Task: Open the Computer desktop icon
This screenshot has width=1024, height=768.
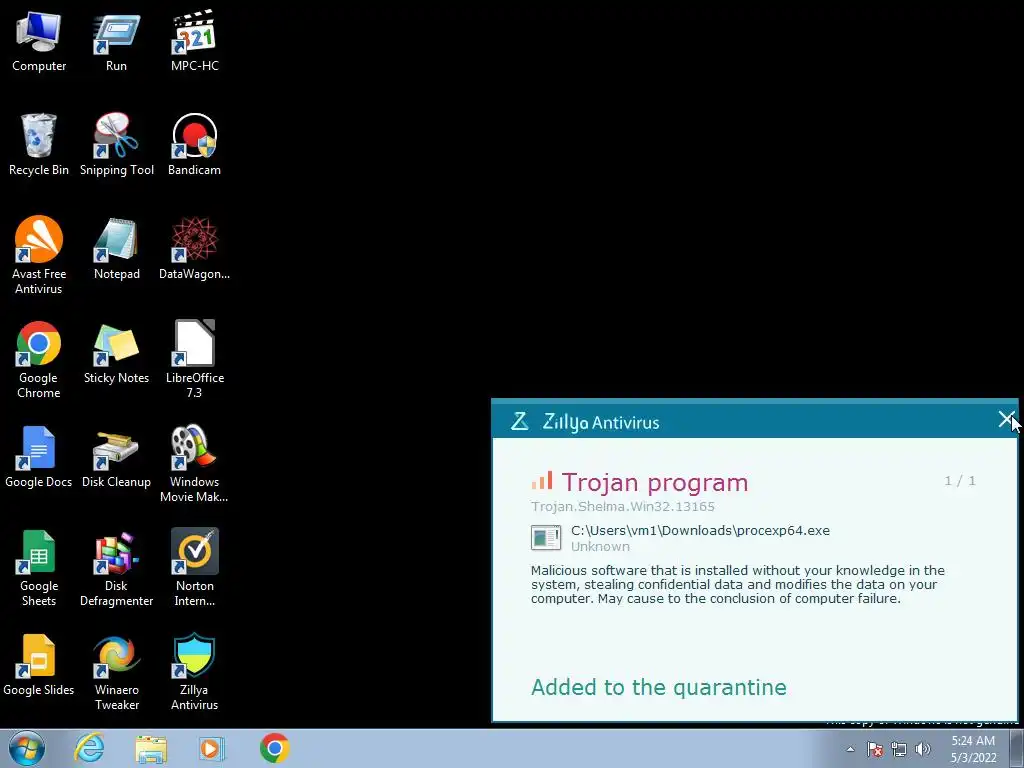Action: pos(39,42)
